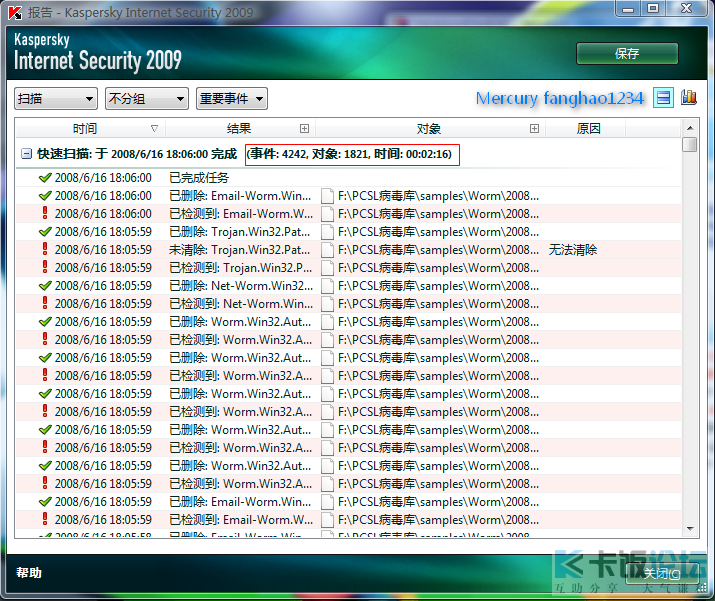Select the 已完成任务 row
This screenshot has width=715, height=601.
[x=348, y=178]
